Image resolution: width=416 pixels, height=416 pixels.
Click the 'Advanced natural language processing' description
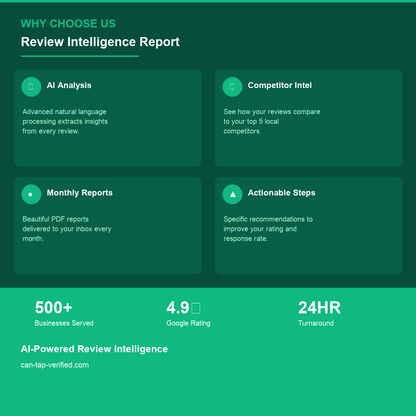pyautogui.click(x=65, y=121)
